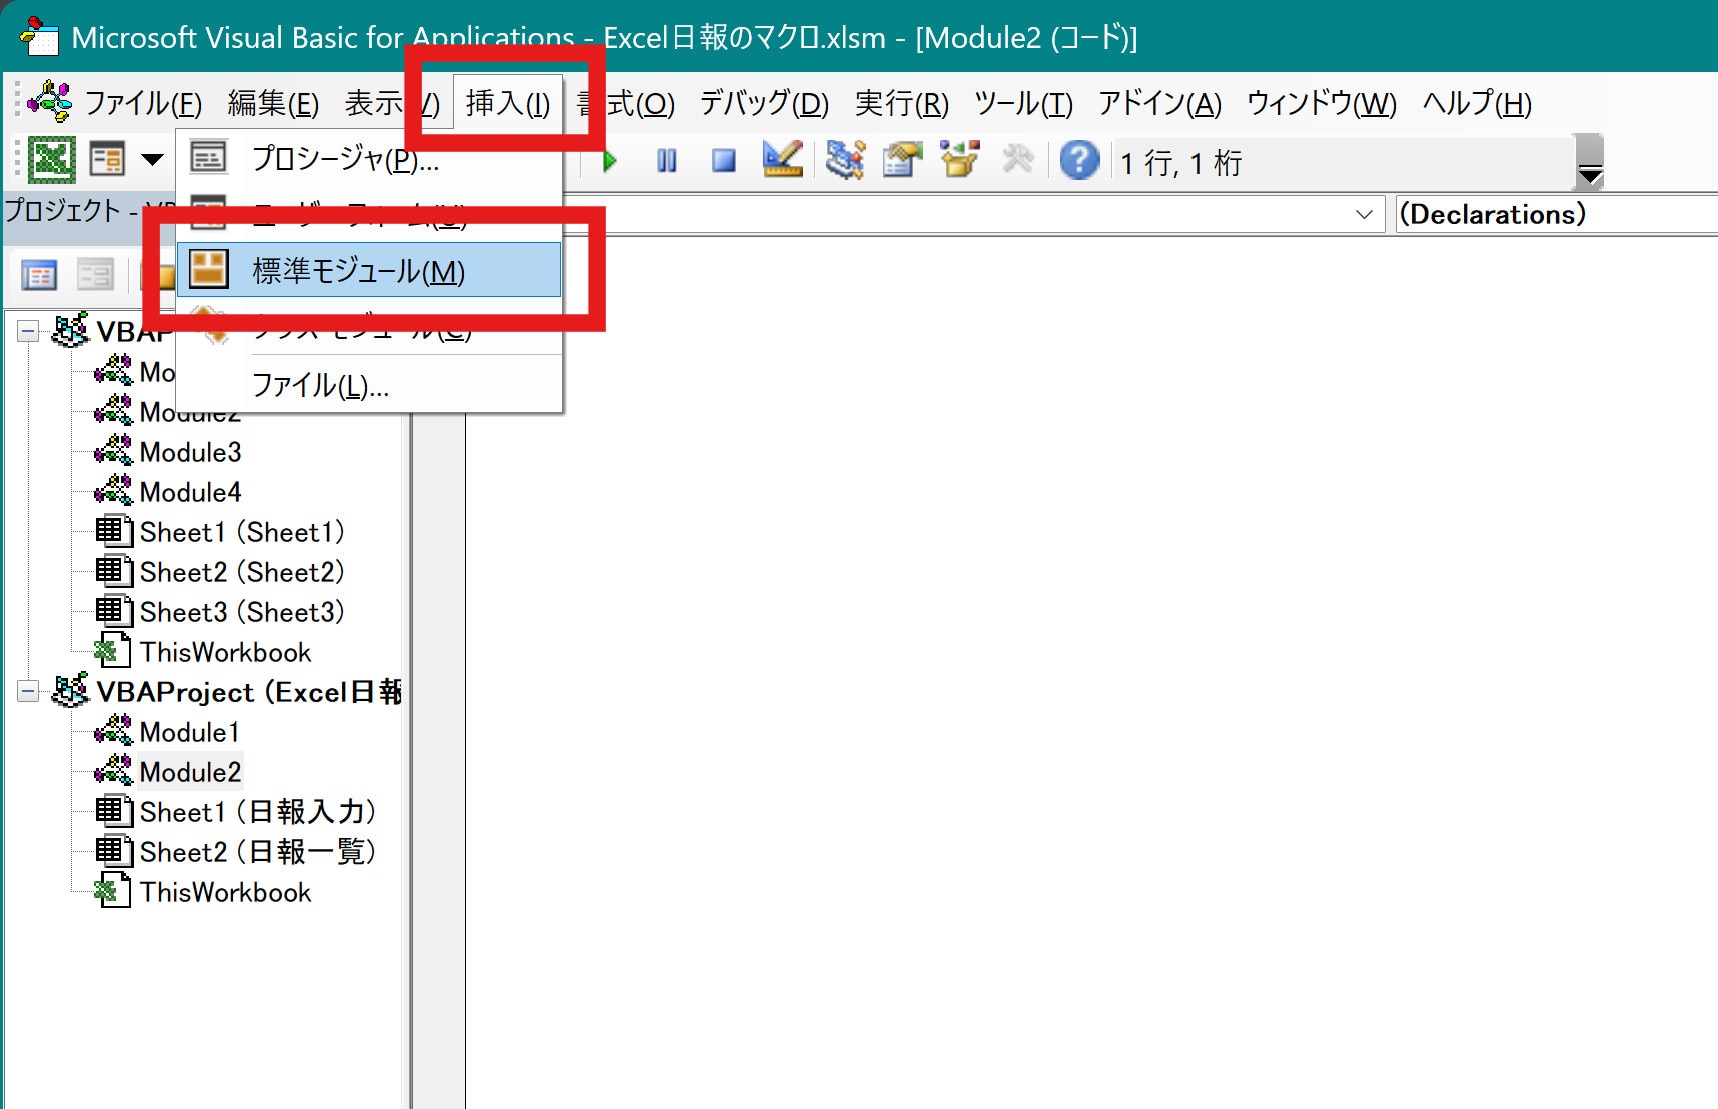
Task: Select Sheet1 (日報入力) in project tree
Action: tap(257, 812)
